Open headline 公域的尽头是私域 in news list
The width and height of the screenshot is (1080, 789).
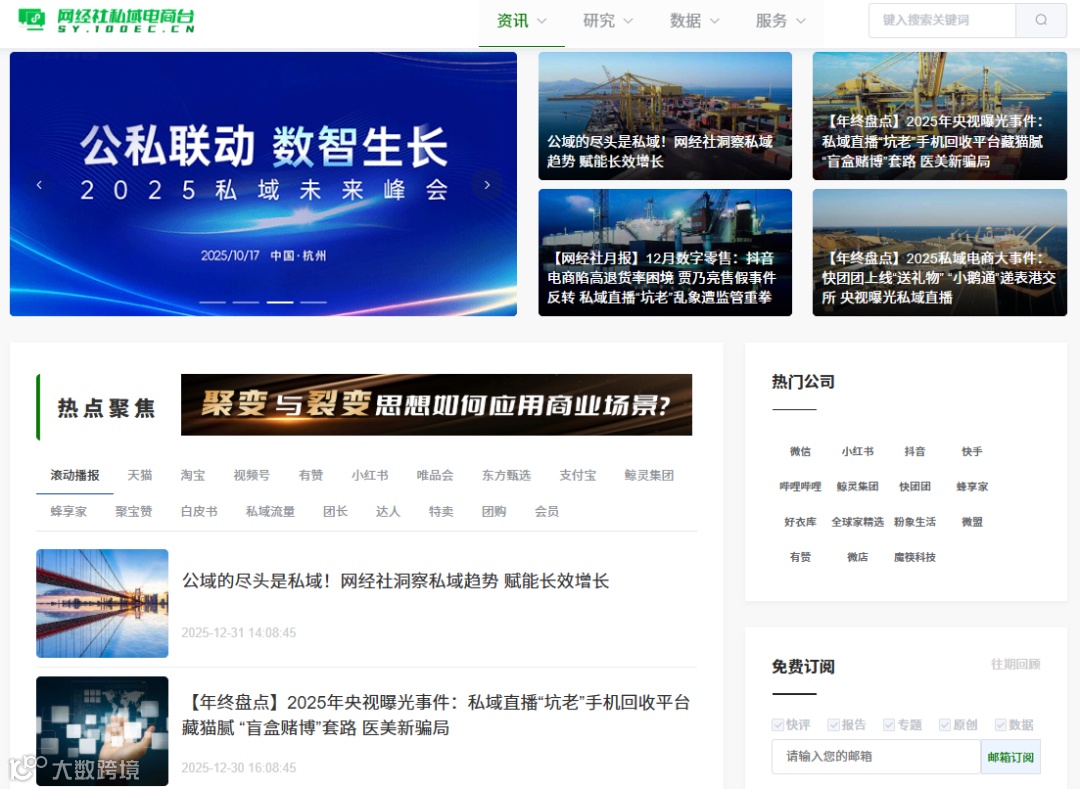click(395, 581)
